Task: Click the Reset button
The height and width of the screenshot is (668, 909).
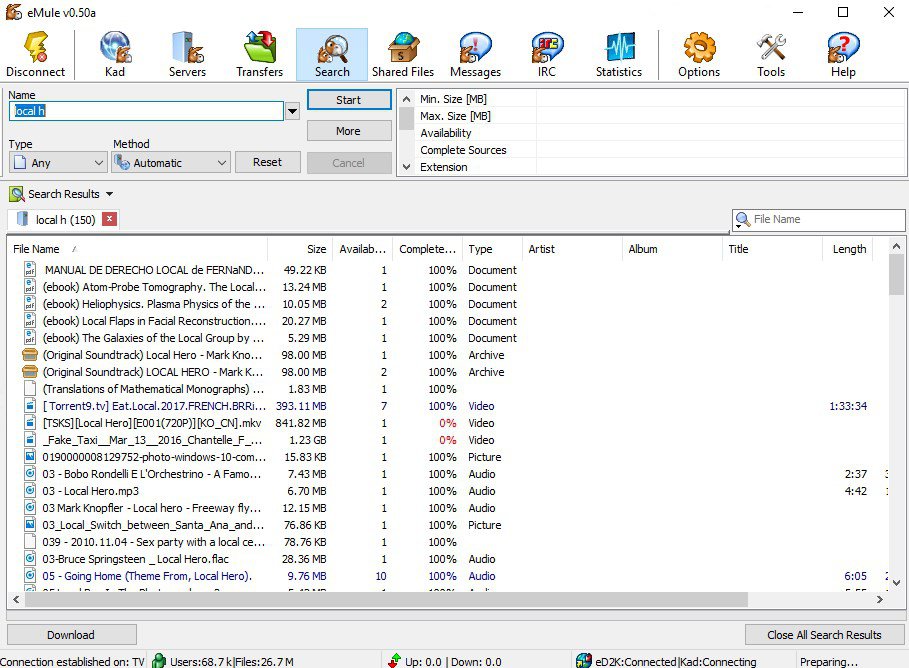Action: click(268, 162)
